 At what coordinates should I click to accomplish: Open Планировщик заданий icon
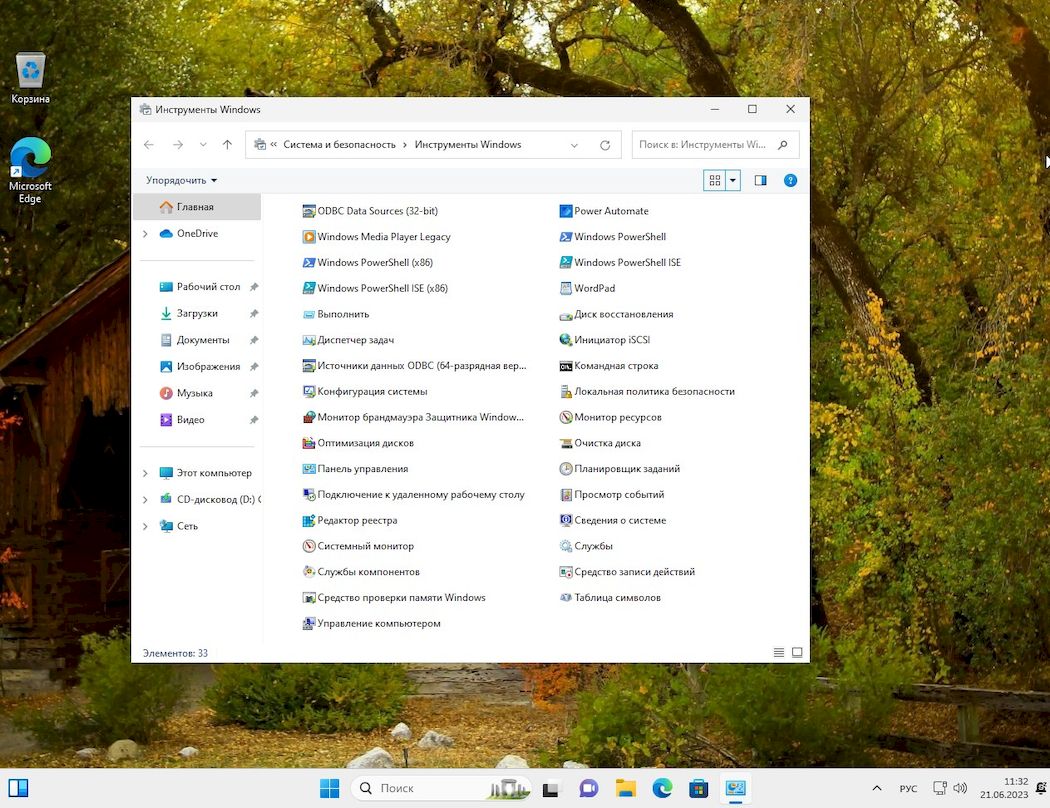[x=566, y=469]
